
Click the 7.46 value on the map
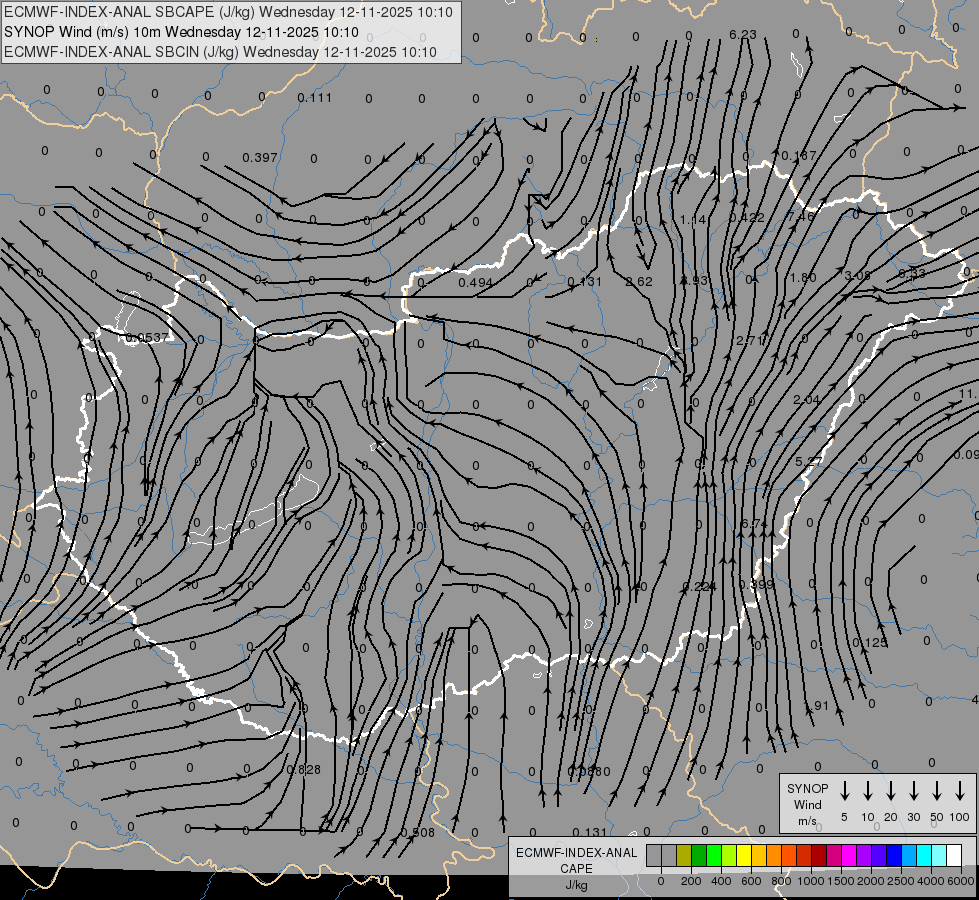[x=802, y=216]
